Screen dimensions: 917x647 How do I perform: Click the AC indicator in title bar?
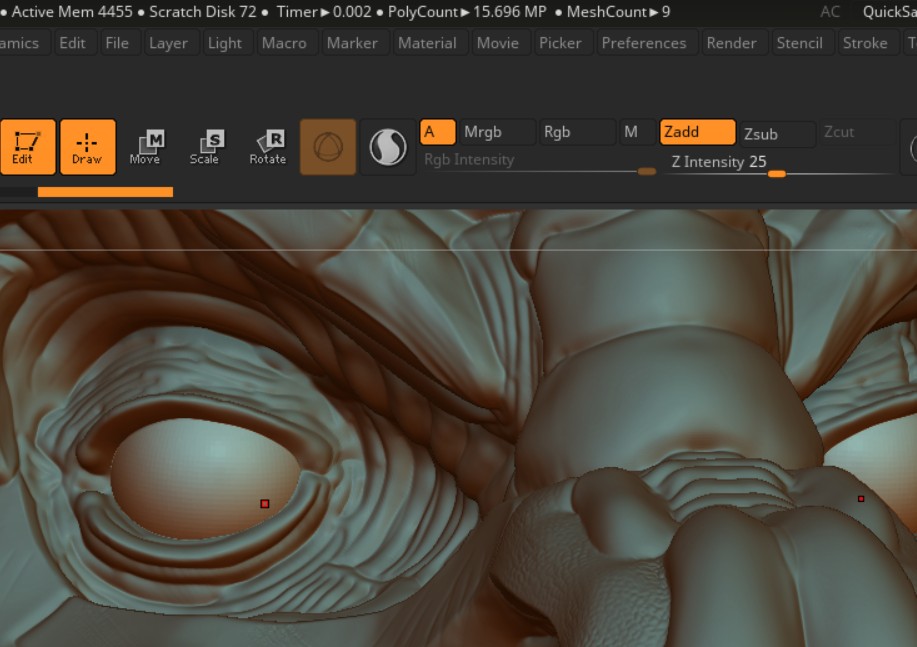[x=830, y=12]
